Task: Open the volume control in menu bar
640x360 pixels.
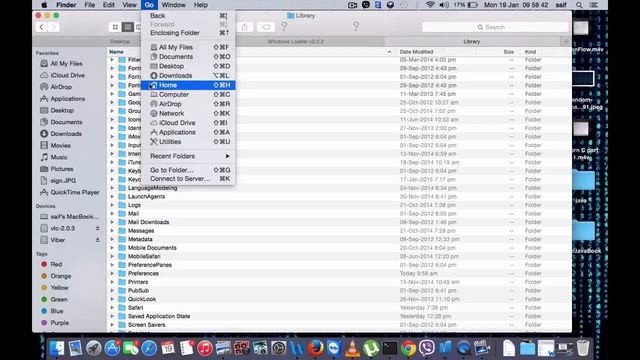Action: (x=444, y=5)
